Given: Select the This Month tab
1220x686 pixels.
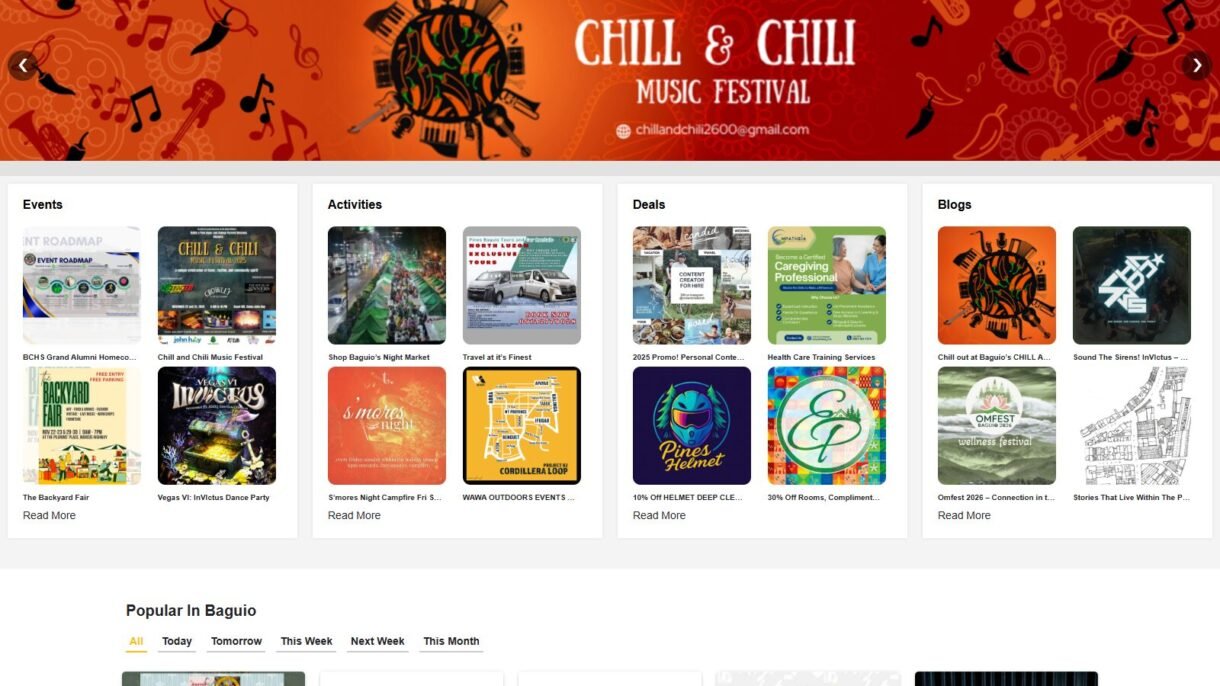Looking at the screenshot, I should click(451, 642).
